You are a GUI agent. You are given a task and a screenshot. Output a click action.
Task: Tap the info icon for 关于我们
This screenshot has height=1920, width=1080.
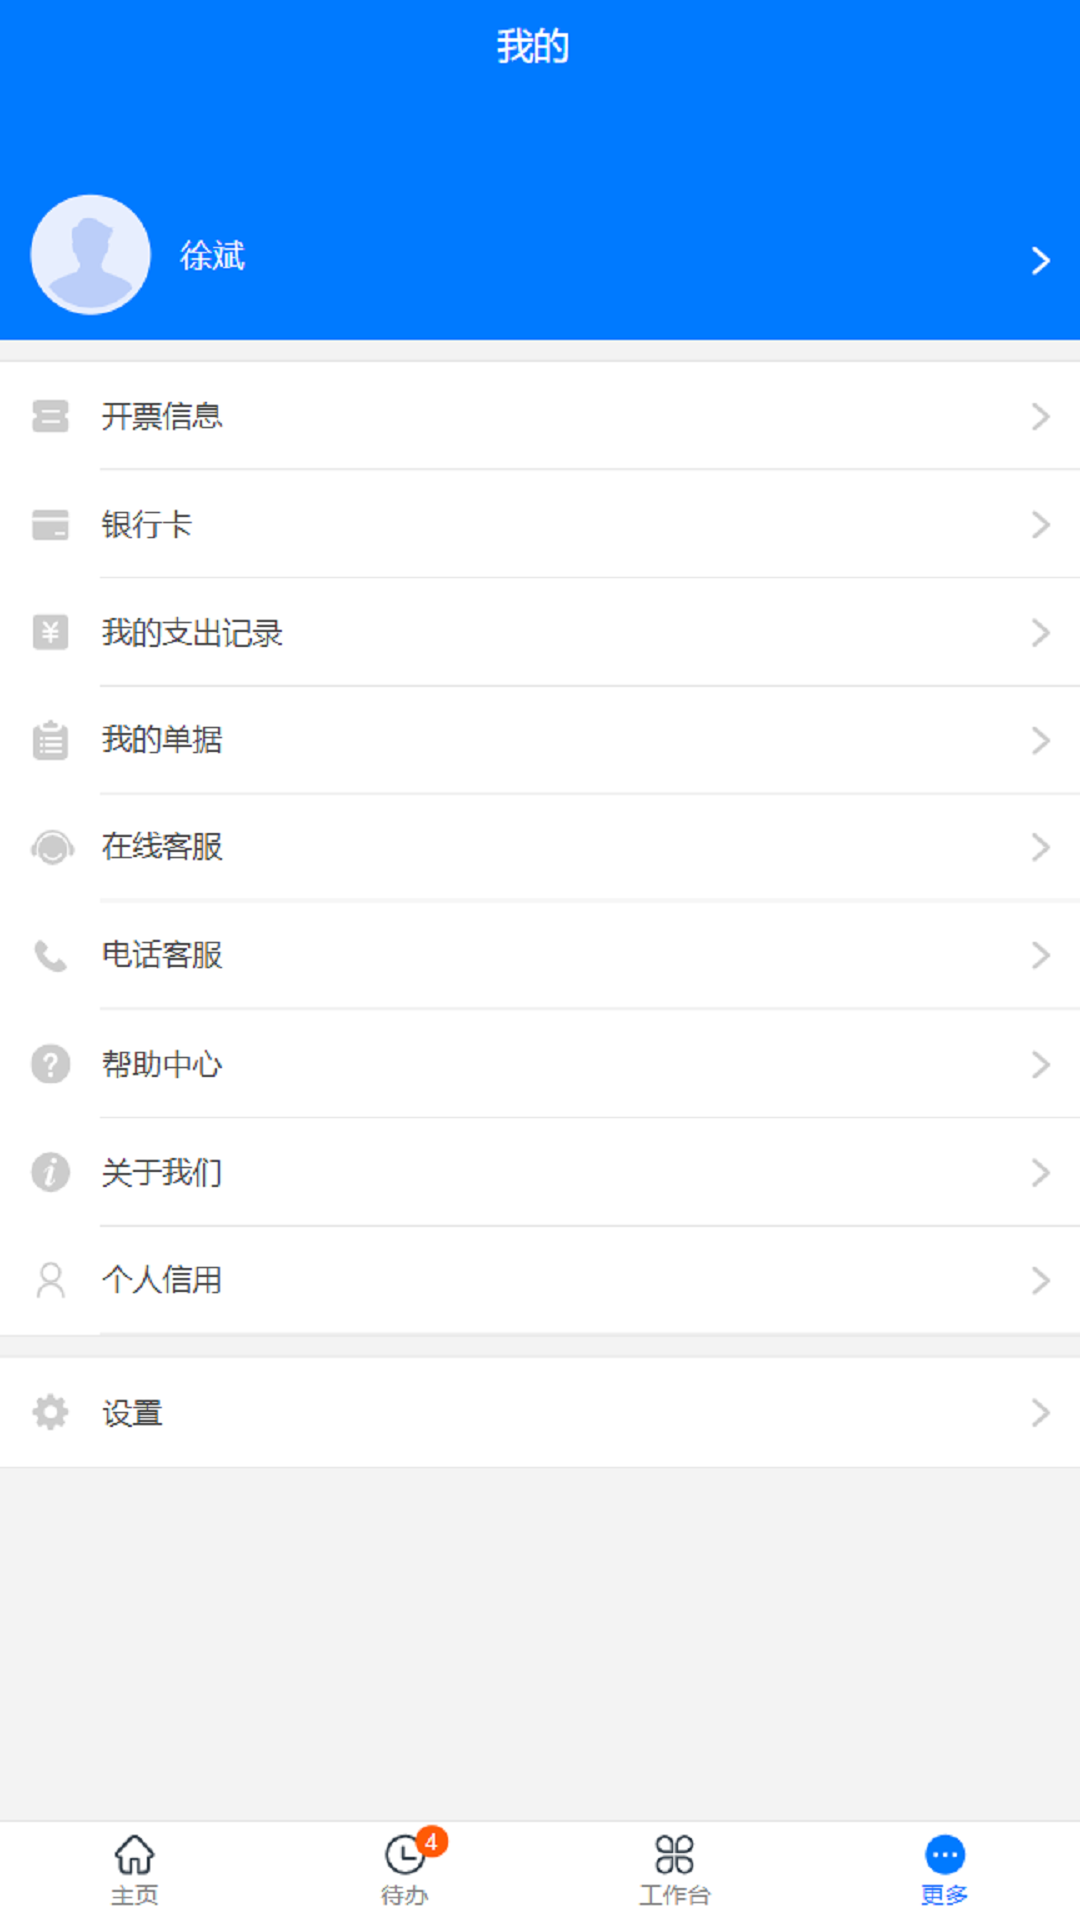pyautogui.click(x=50, y=1172)
